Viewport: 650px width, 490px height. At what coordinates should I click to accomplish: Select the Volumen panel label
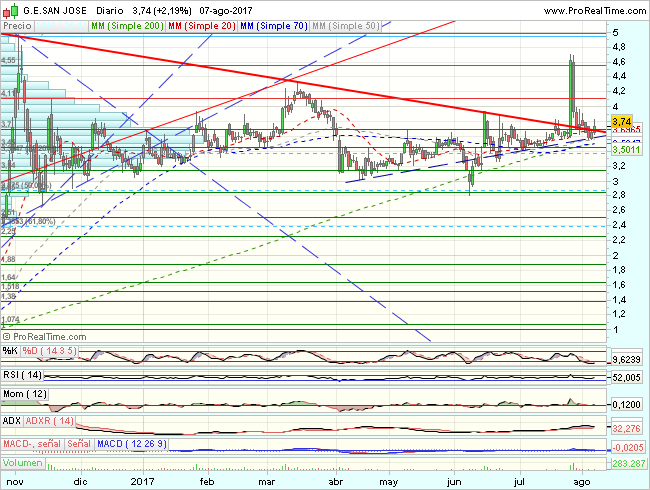tap(23, 464)
